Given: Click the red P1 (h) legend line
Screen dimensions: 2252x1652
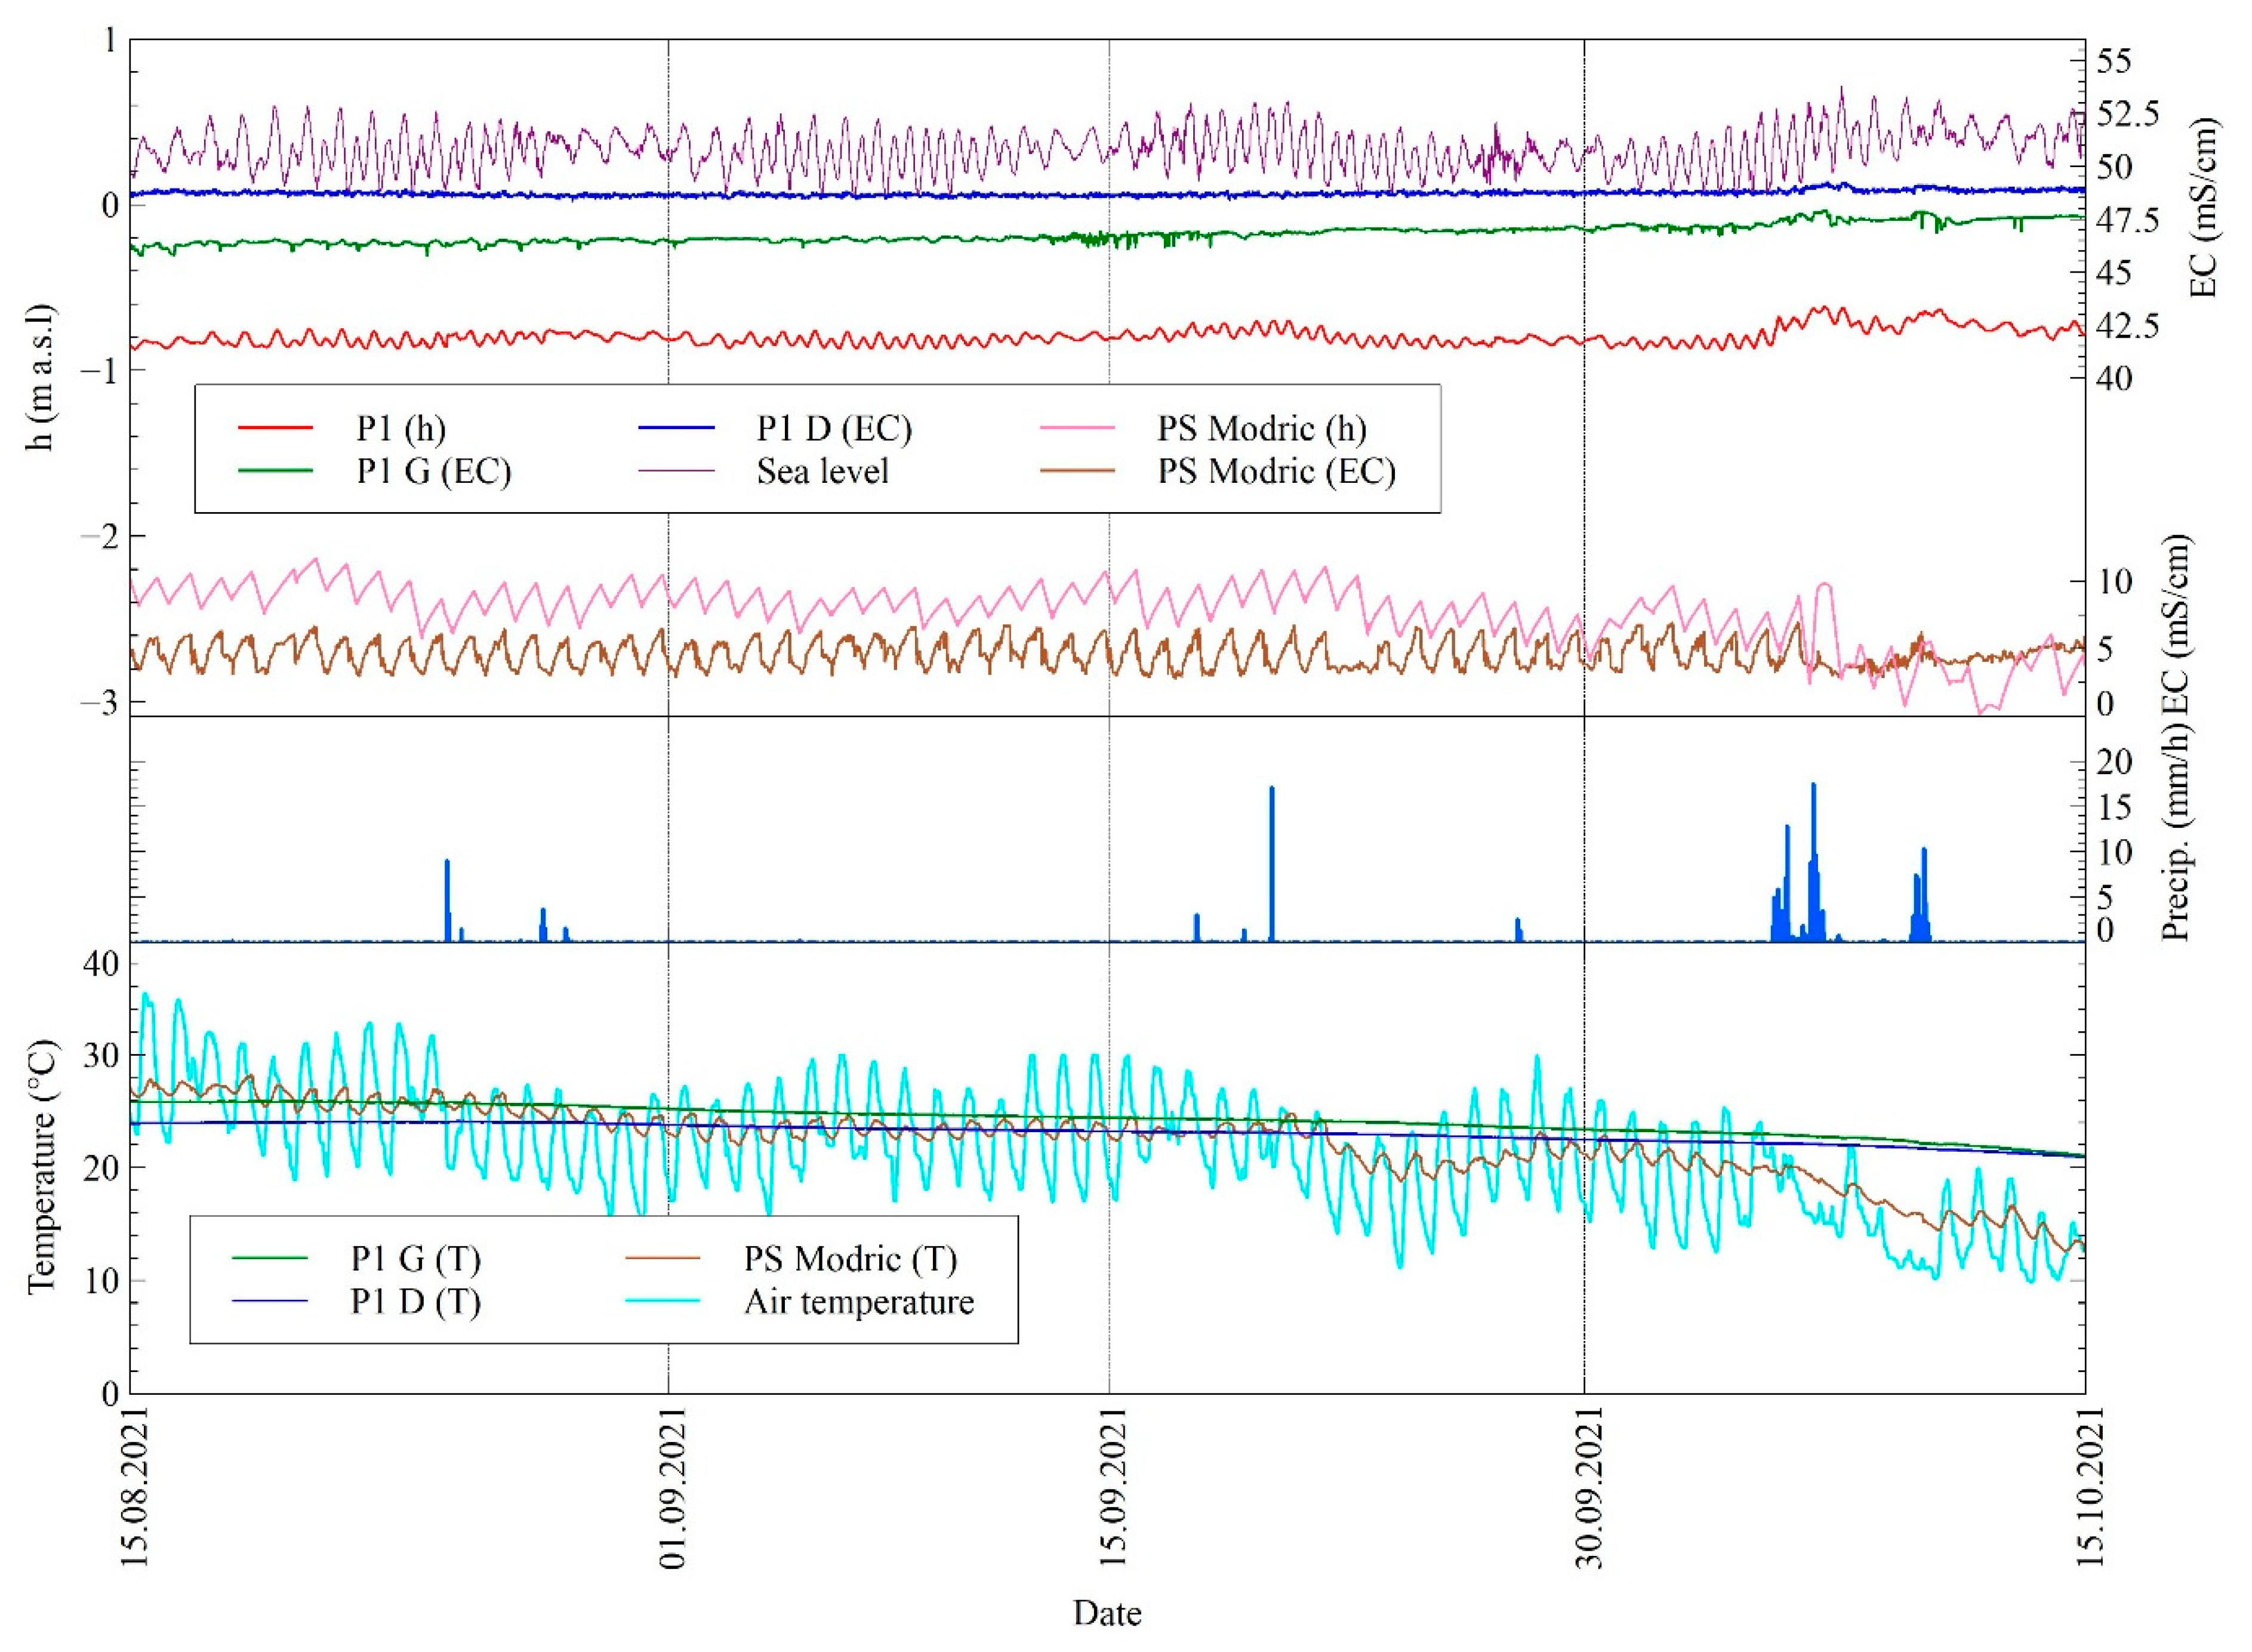Looking at the screenshot, I should pos(275,428).
